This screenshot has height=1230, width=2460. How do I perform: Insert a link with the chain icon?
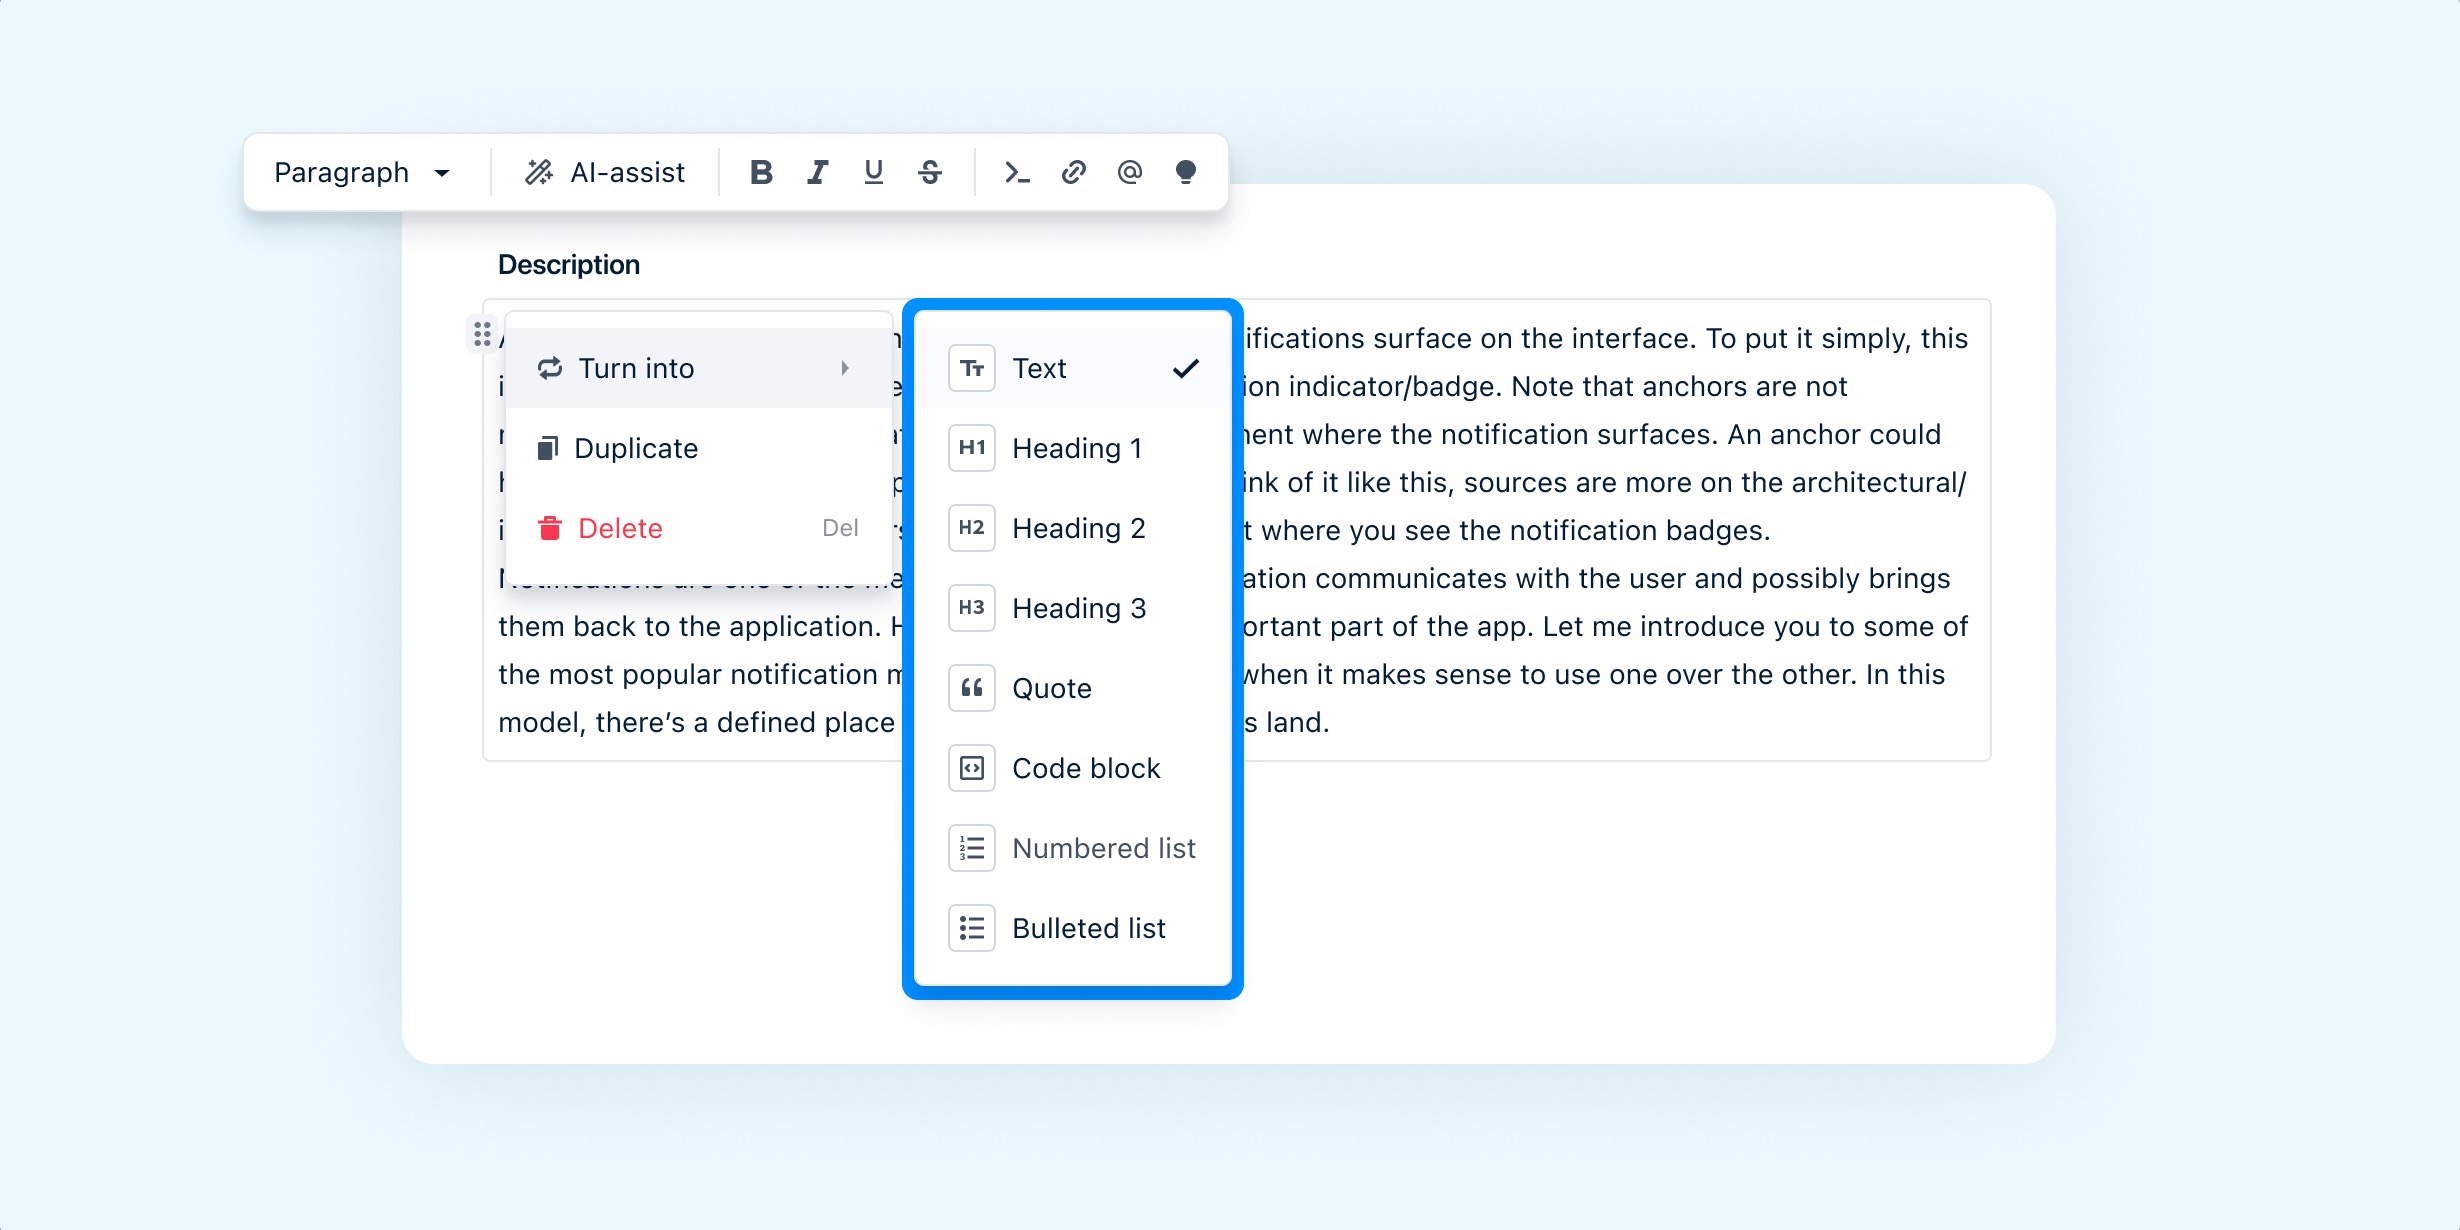point(1073,172)
